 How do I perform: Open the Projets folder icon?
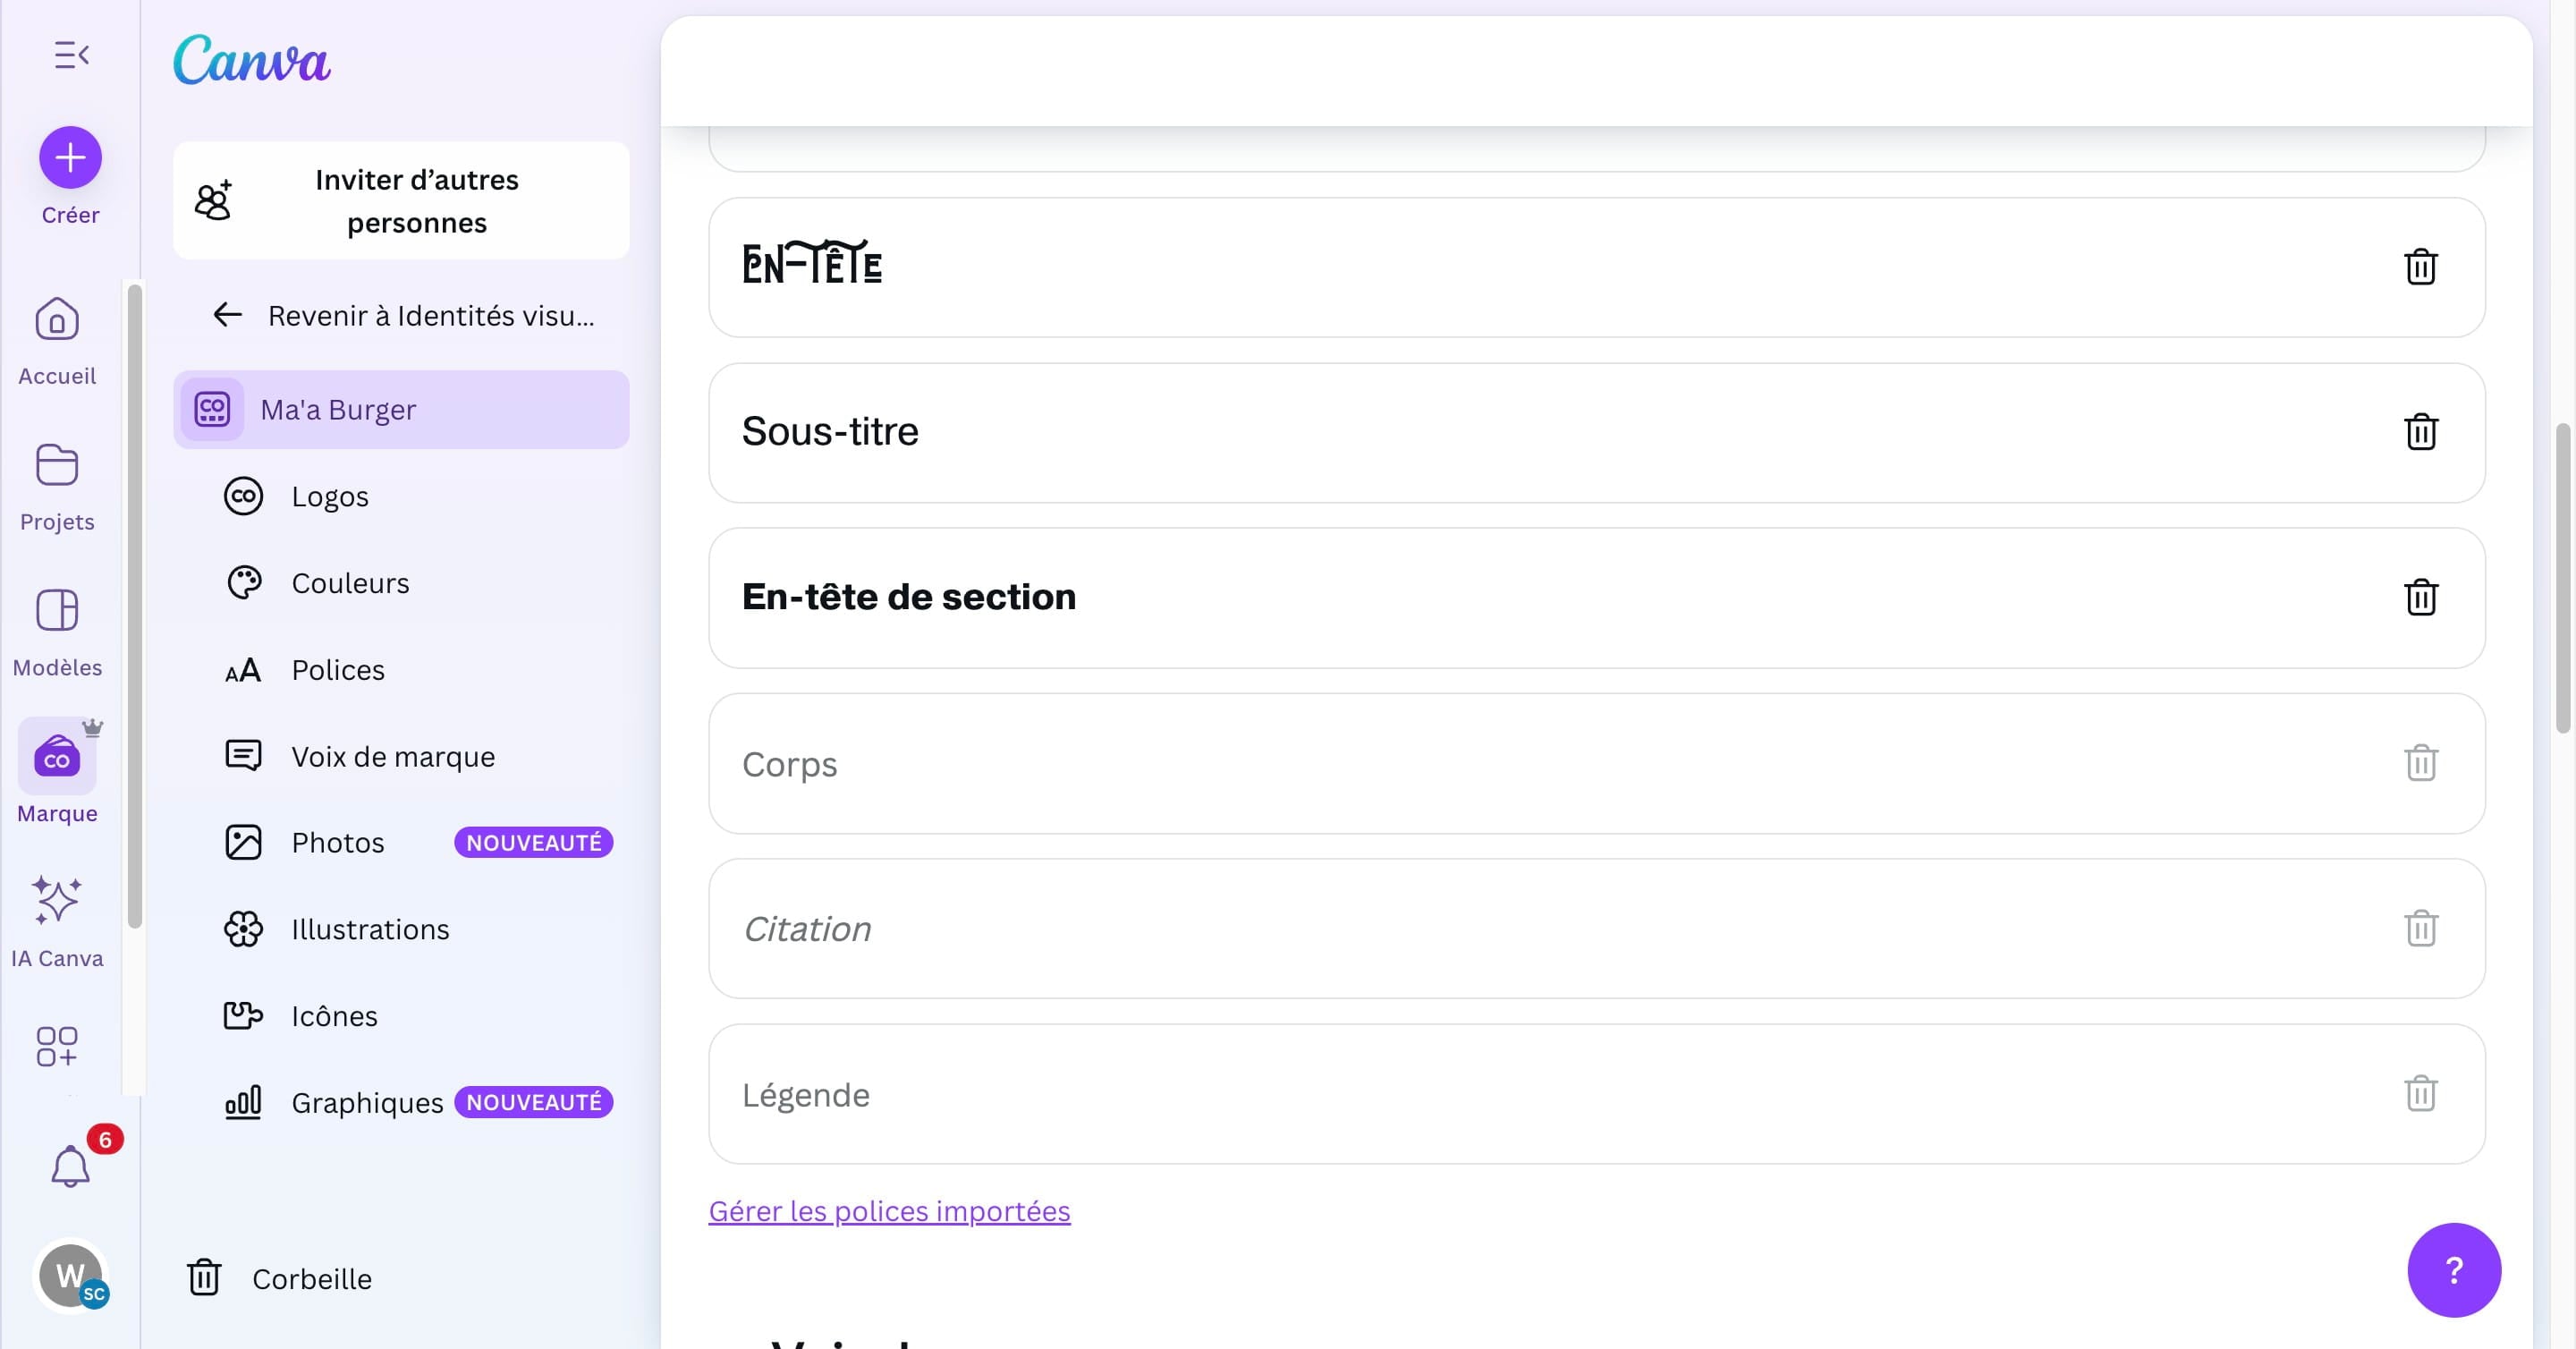pos(57,466)
